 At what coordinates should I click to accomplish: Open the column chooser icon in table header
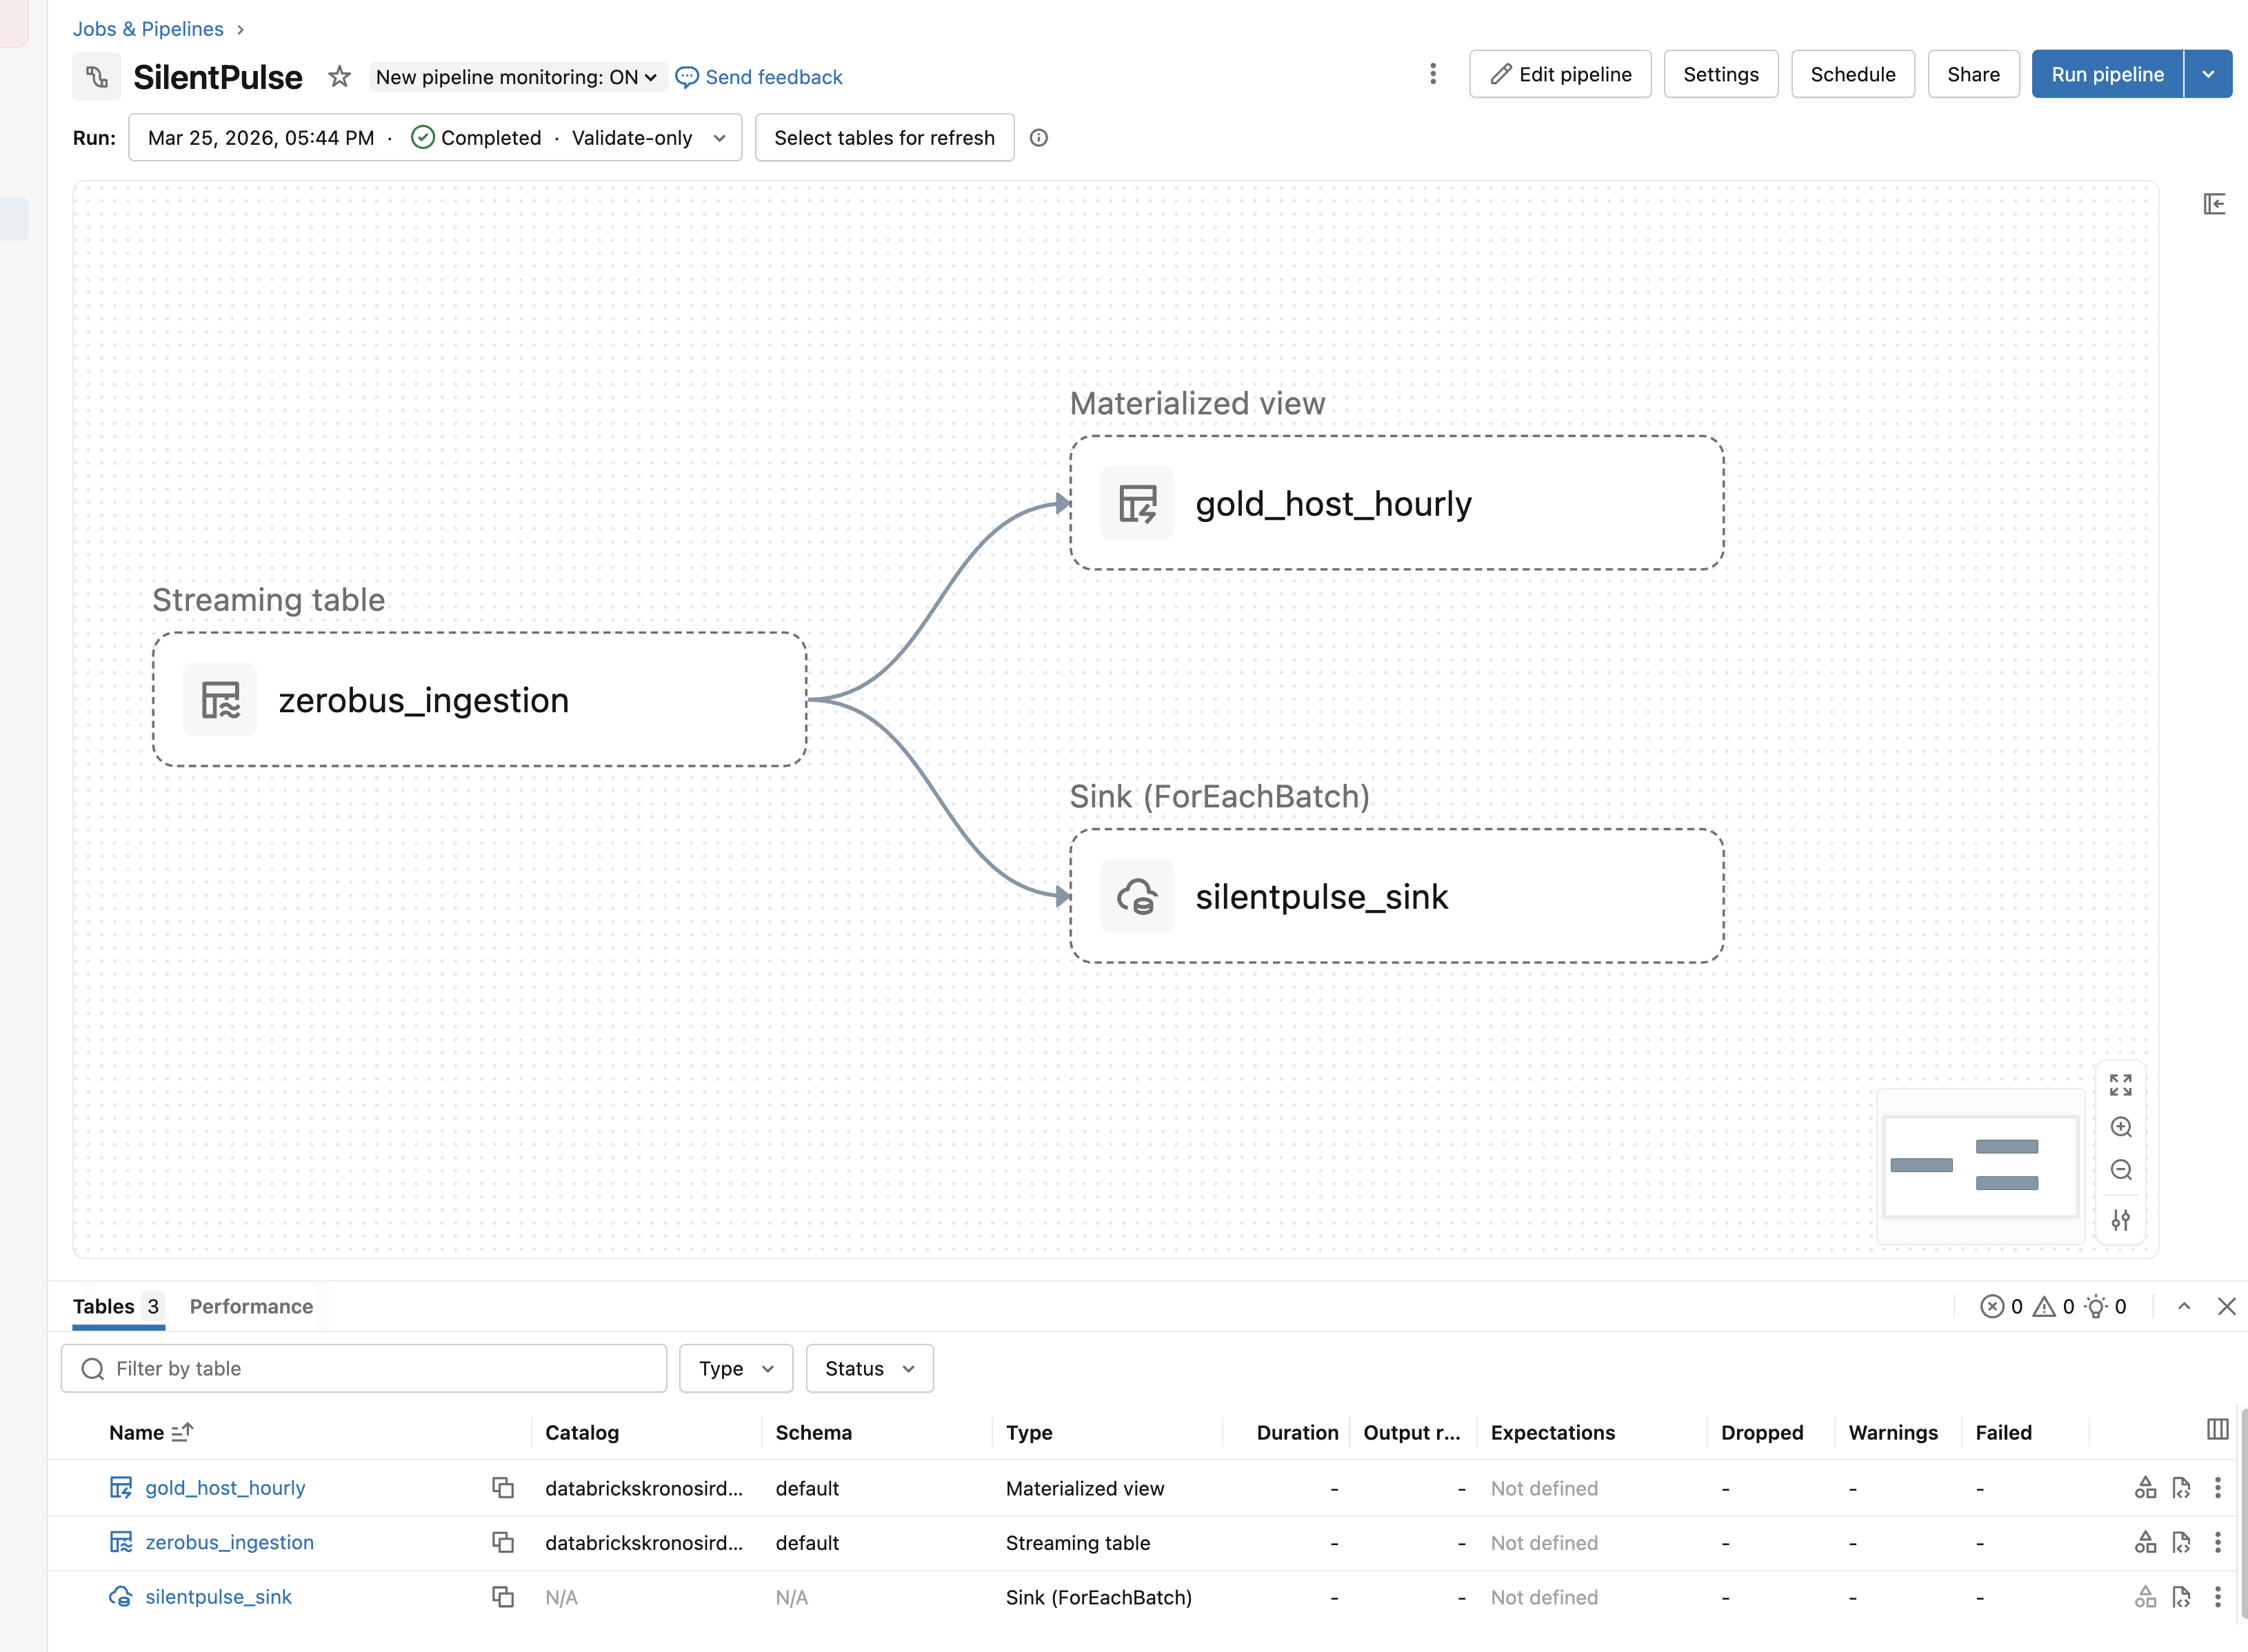2217,1430
